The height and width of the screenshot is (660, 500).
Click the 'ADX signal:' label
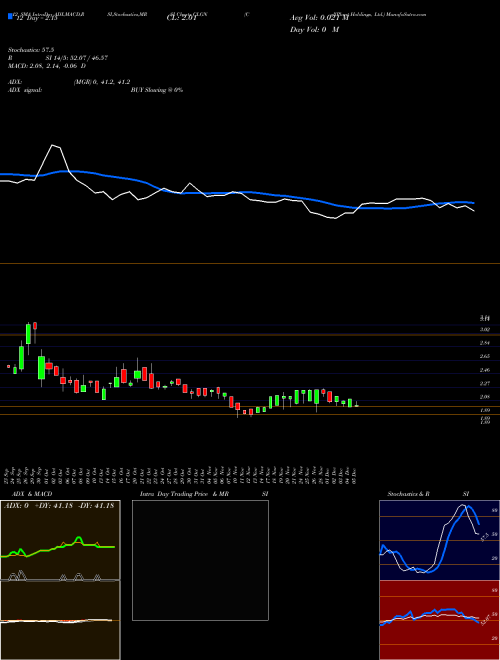pyautogui.click(x=25, y=90)
